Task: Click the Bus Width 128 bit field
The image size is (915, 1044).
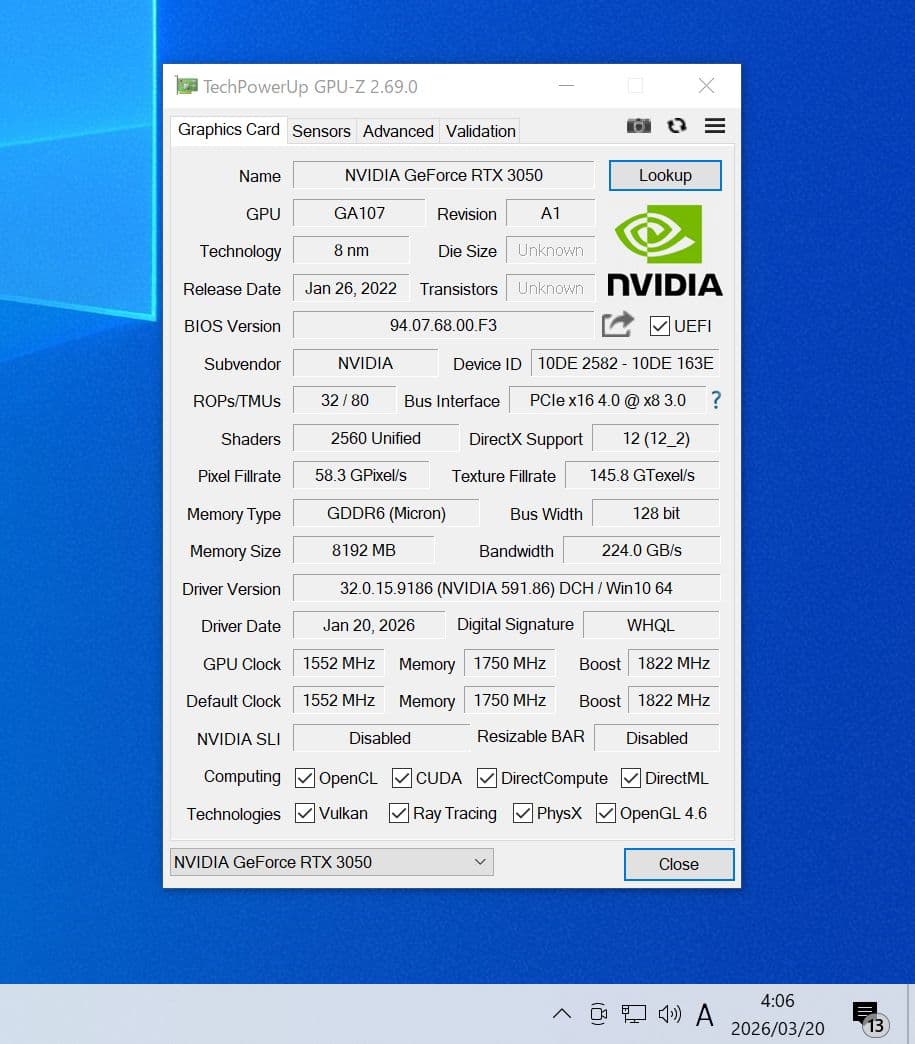Action: pyautogui.click(x=656, y=513)
